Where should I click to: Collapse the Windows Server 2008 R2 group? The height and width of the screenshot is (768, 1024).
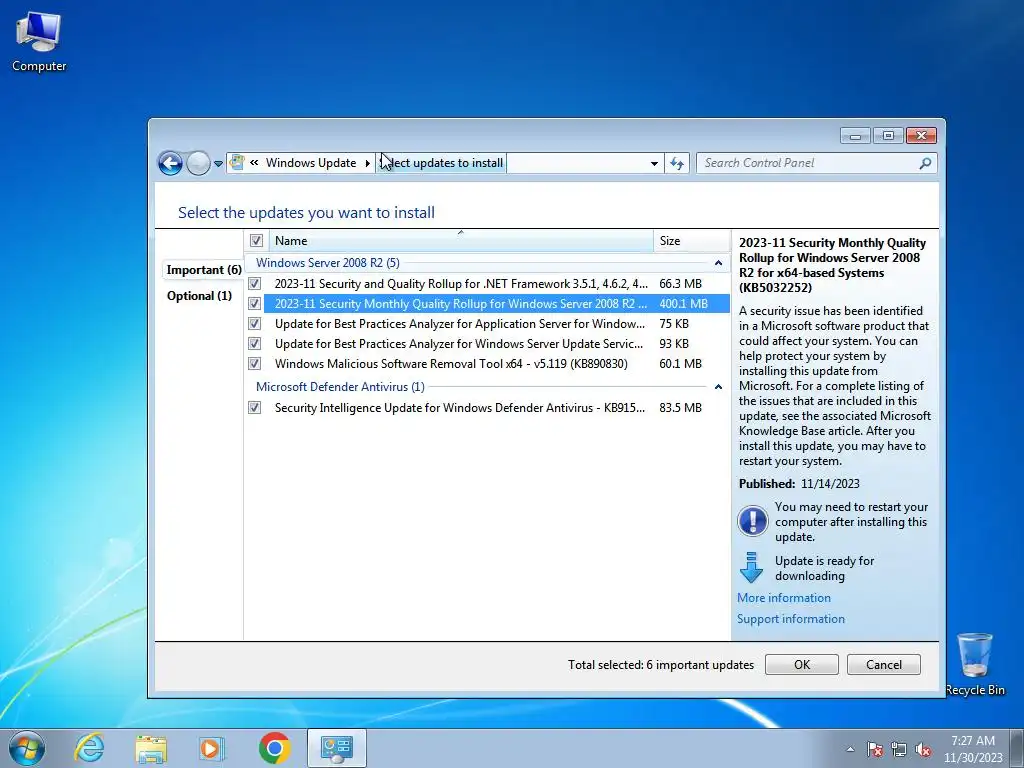(718, 263)
